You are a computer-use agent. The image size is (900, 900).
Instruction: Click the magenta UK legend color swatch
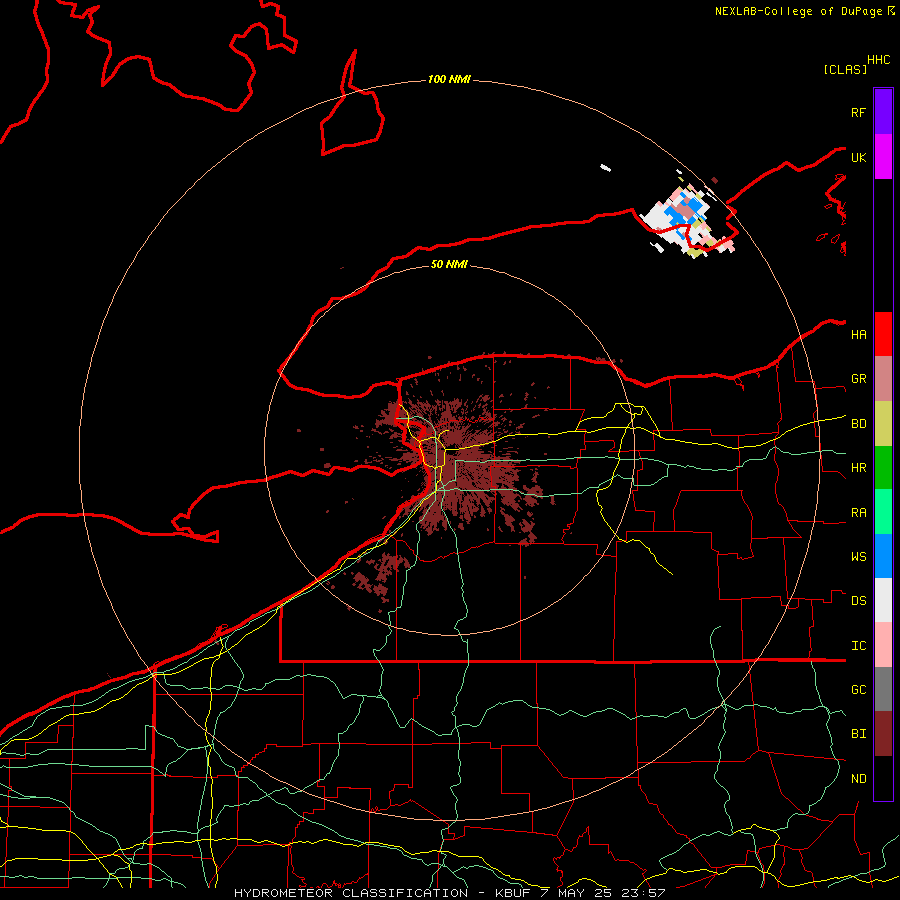click(883, 157)
